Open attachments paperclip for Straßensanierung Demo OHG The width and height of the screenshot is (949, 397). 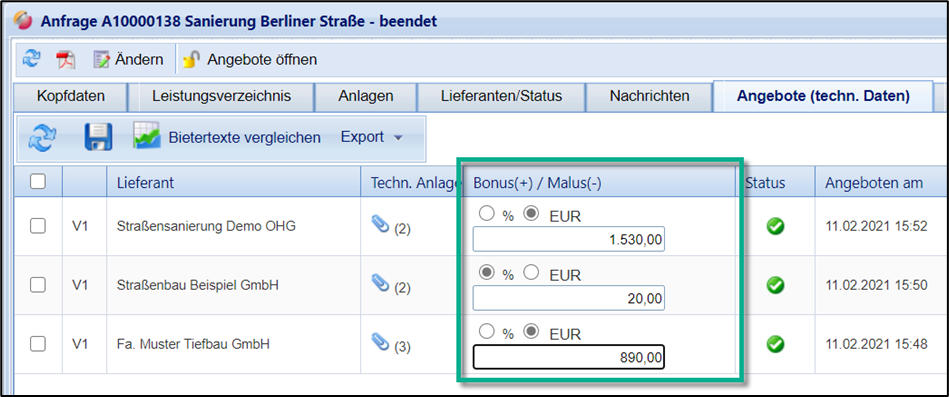(x=379, y=225)
